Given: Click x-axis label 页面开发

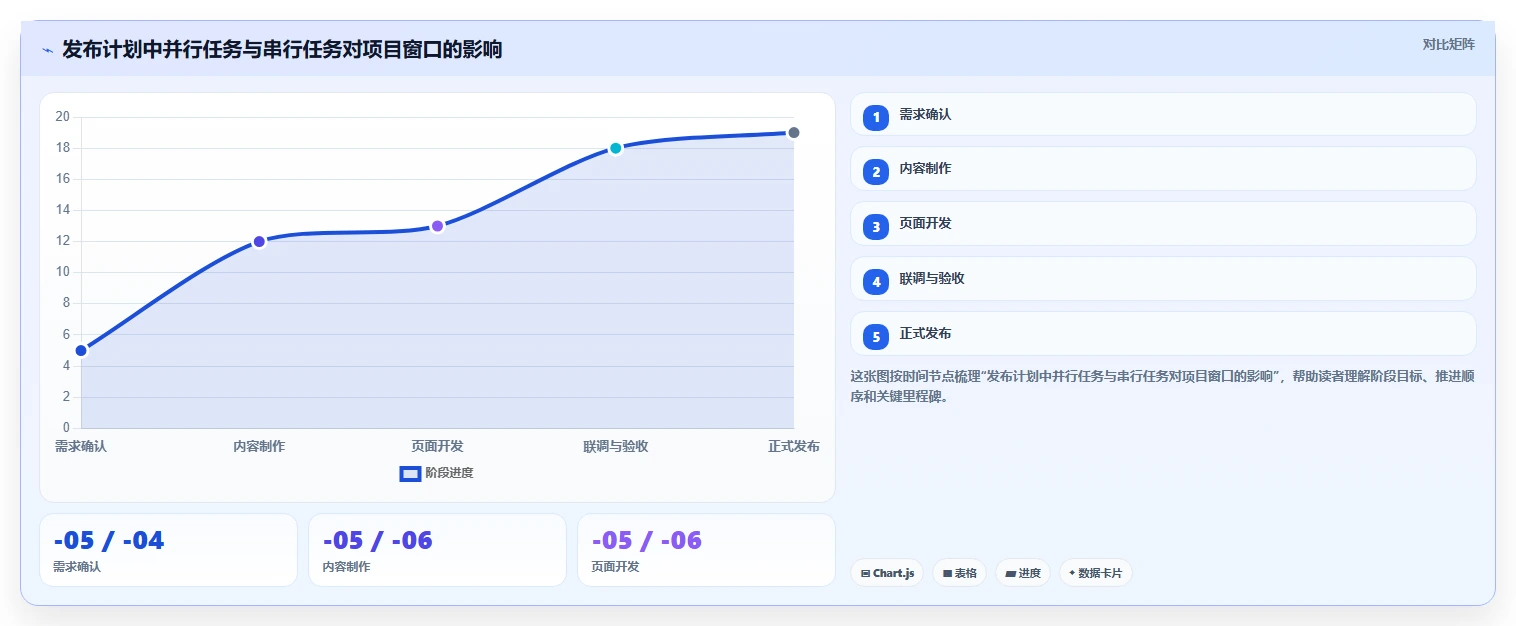Looking at the screenshot, I should coord(437,446).
